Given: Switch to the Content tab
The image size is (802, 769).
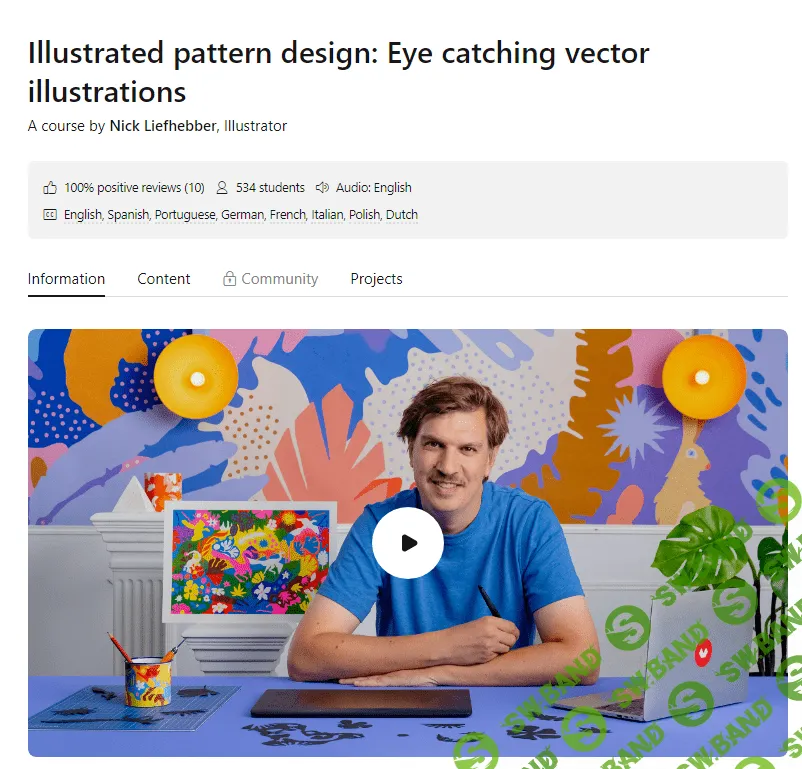Looking at the screenshot, I should pyautogui.click(x=164, y=279).
